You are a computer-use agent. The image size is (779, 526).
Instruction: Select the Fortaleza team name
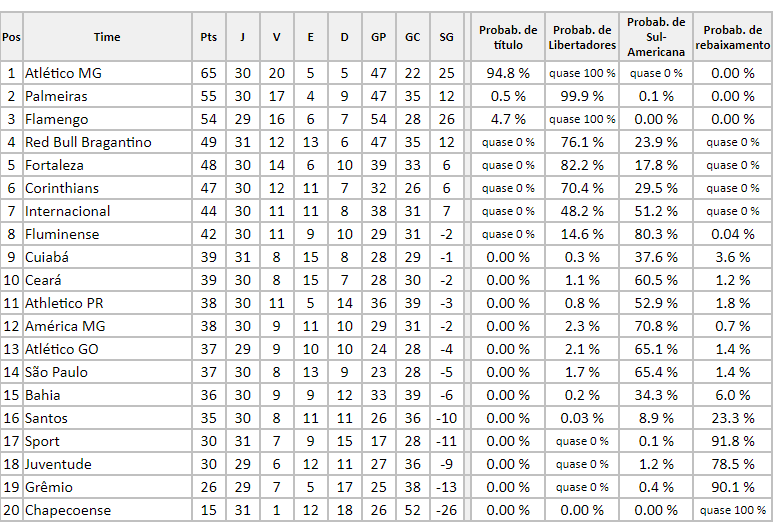(54, 165)
